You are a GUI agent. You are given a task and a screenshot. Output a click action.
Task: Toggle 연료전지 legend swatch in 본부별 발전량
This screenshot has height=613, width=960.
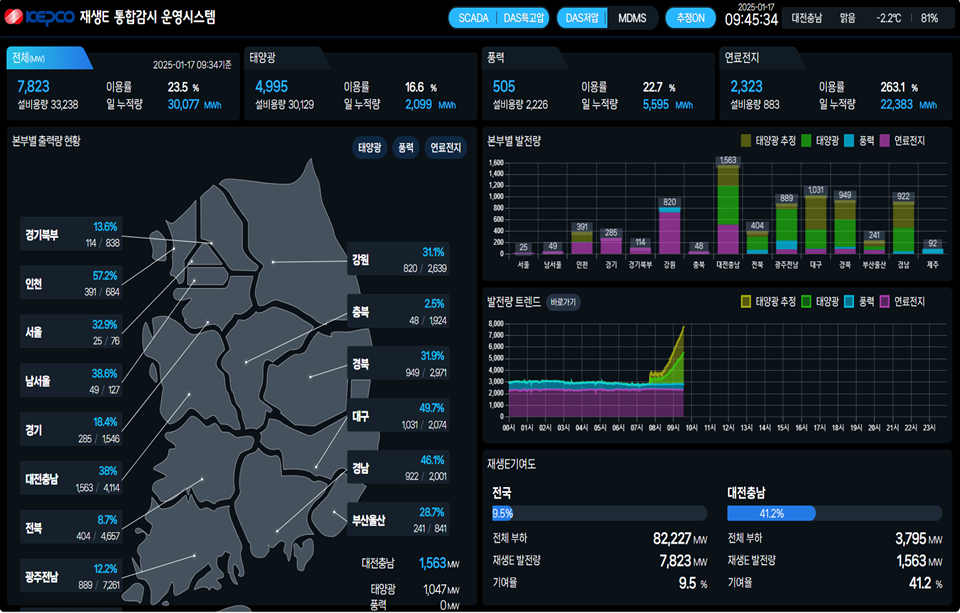885,141
